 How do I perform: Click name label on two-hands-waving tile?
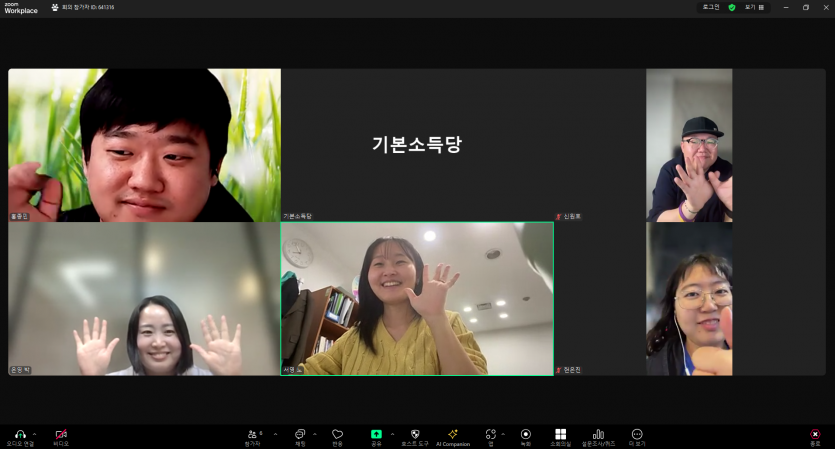(21, 370)
